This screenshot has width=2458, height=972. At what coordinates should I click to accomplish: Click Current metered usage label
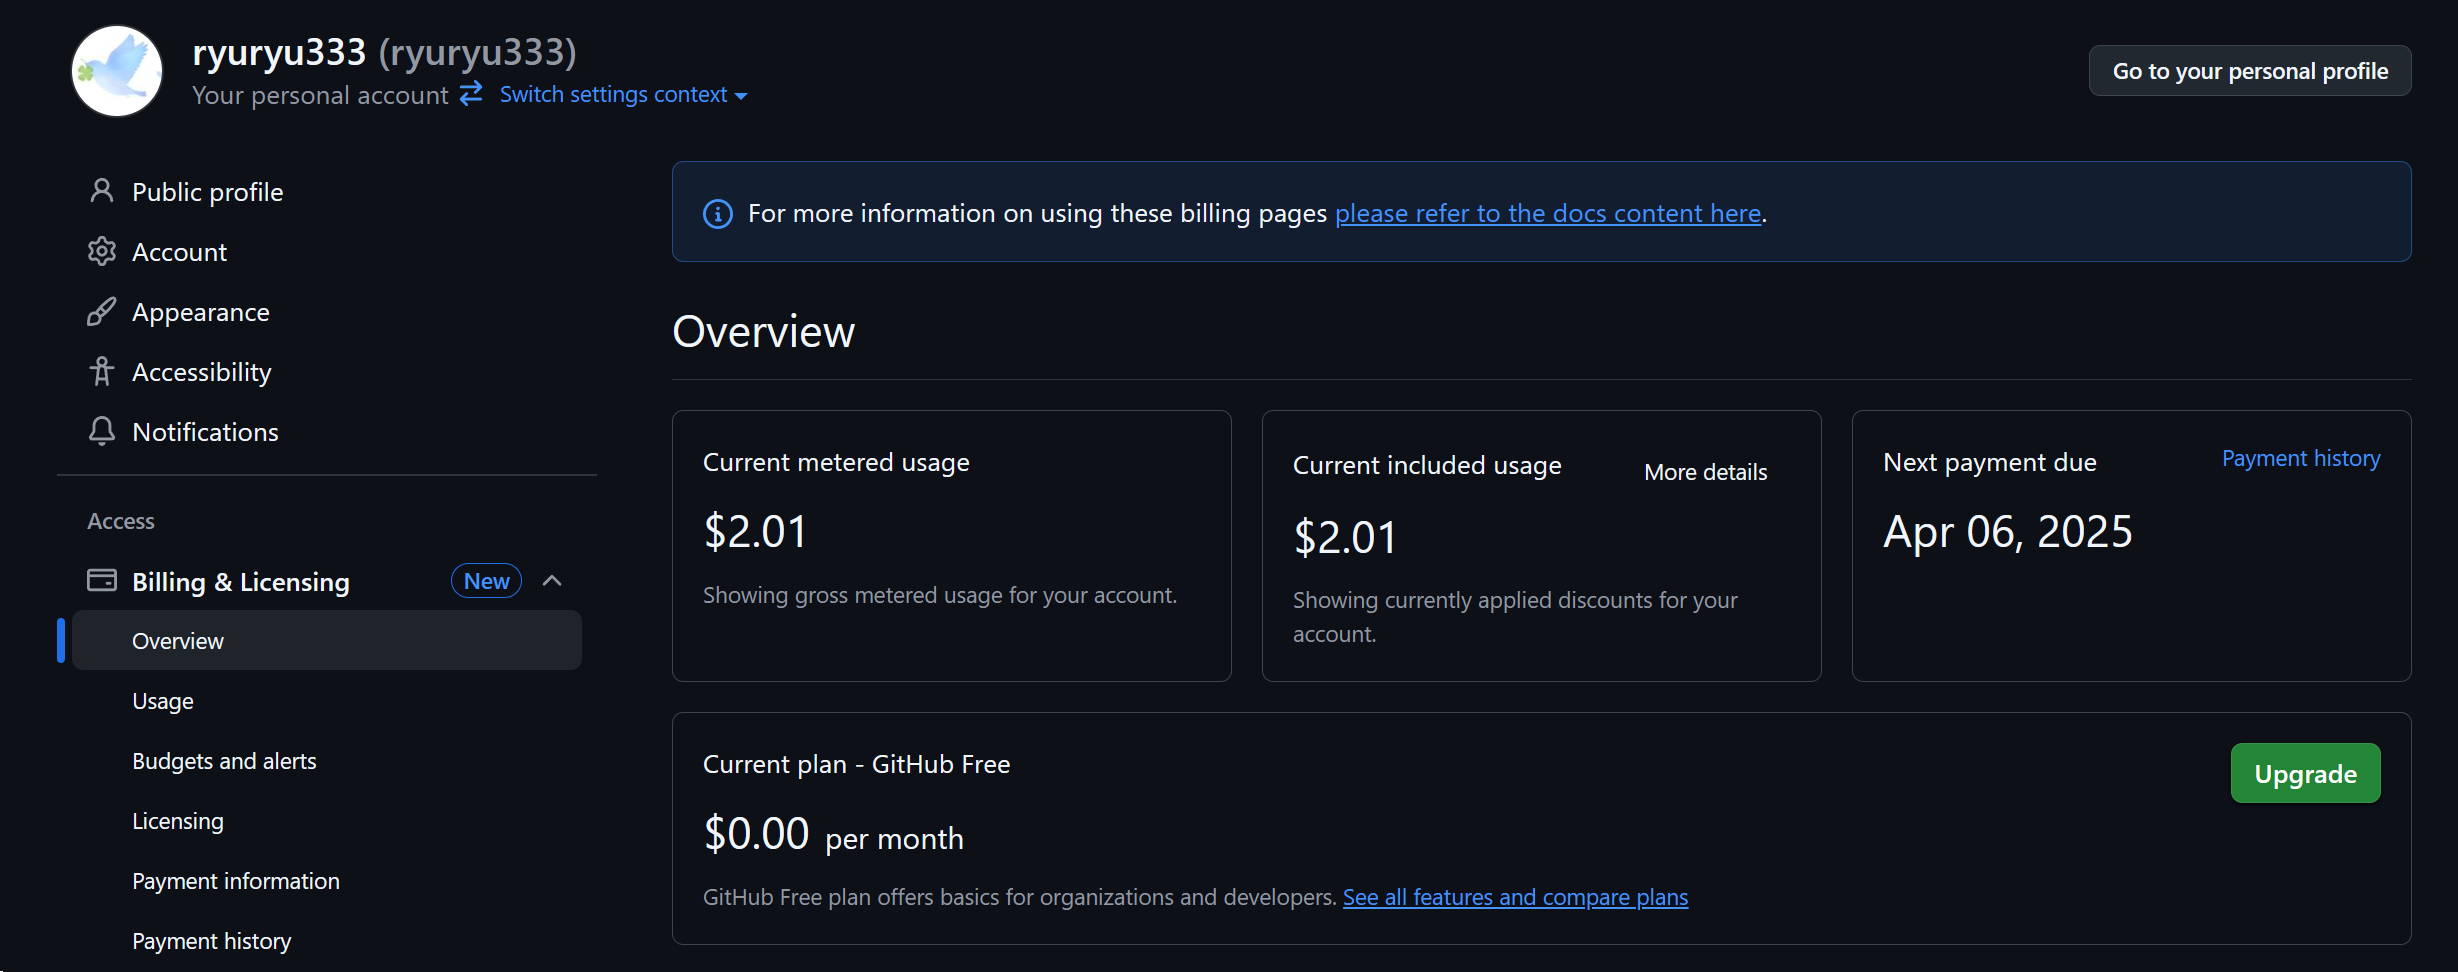pyautogui.click(x=836, y=462)
